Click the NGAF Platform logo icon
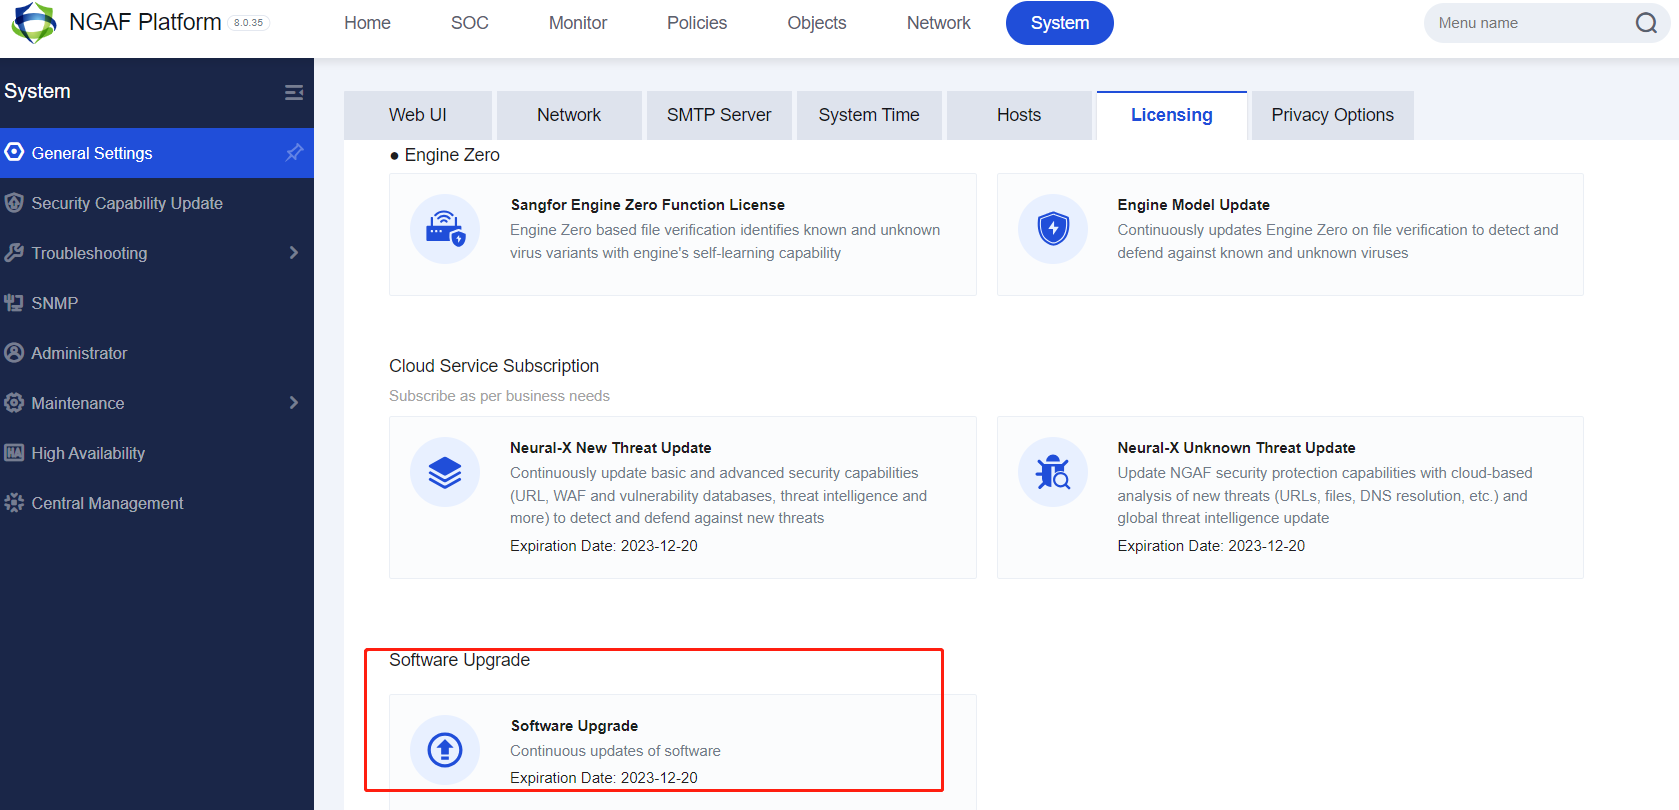 tap(33, 22)
